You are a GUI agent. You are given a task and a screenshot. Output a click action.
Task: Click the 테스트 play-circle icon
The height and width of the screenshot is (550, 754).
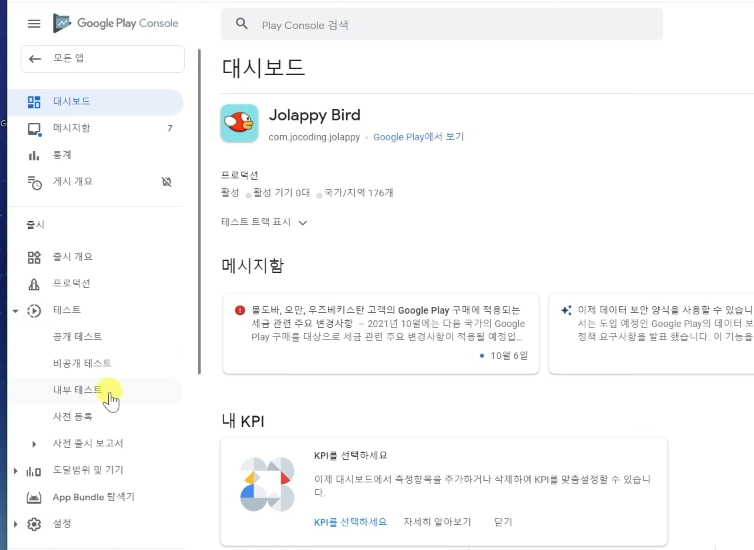(34, 311)
